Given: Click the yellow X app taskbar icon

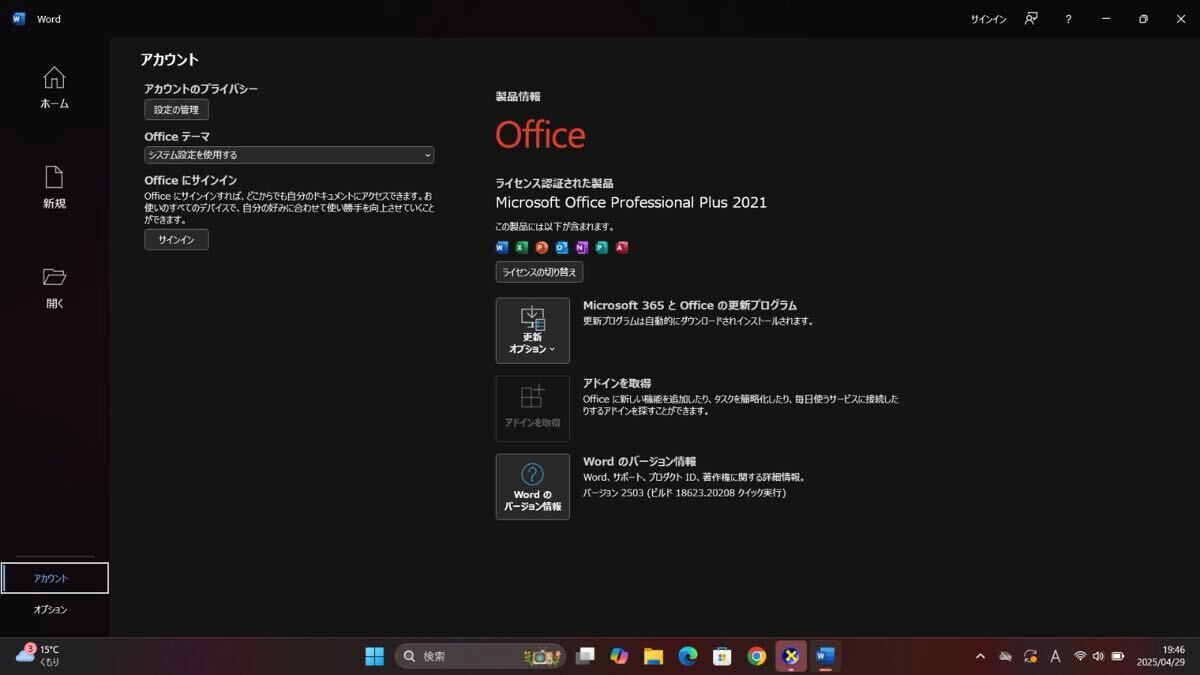Looking at the screenshot, I should (x=791, y=656).
